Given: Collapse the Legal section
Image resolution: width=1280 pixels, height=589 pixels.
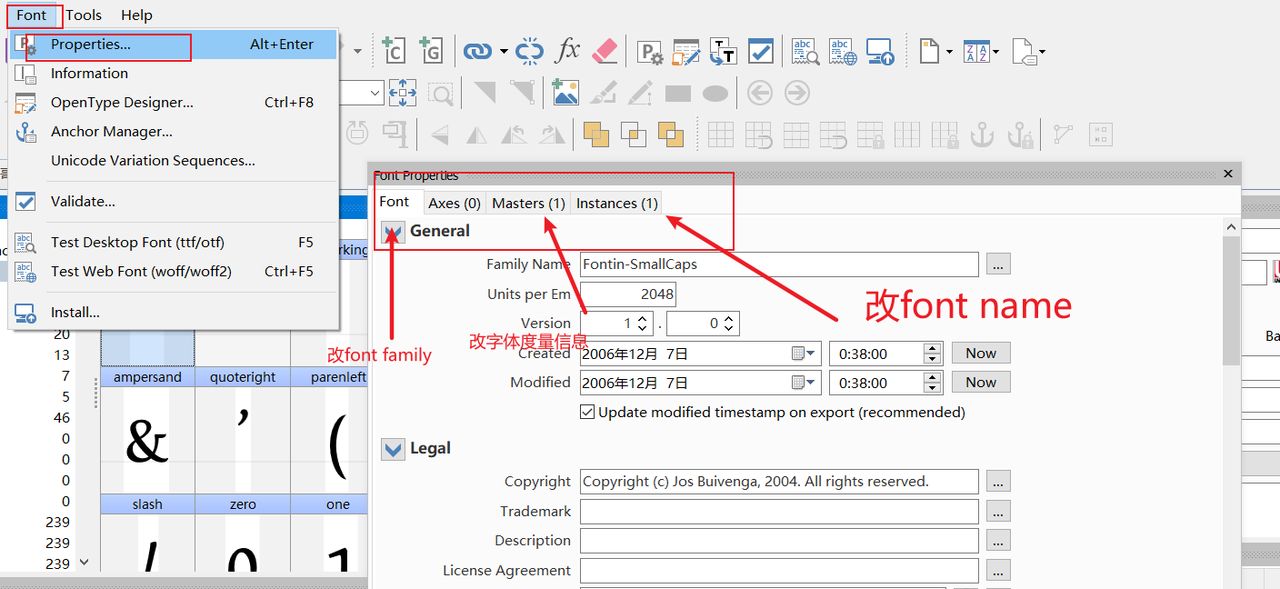Looking at the screenshot, I should tap(393, 450).
